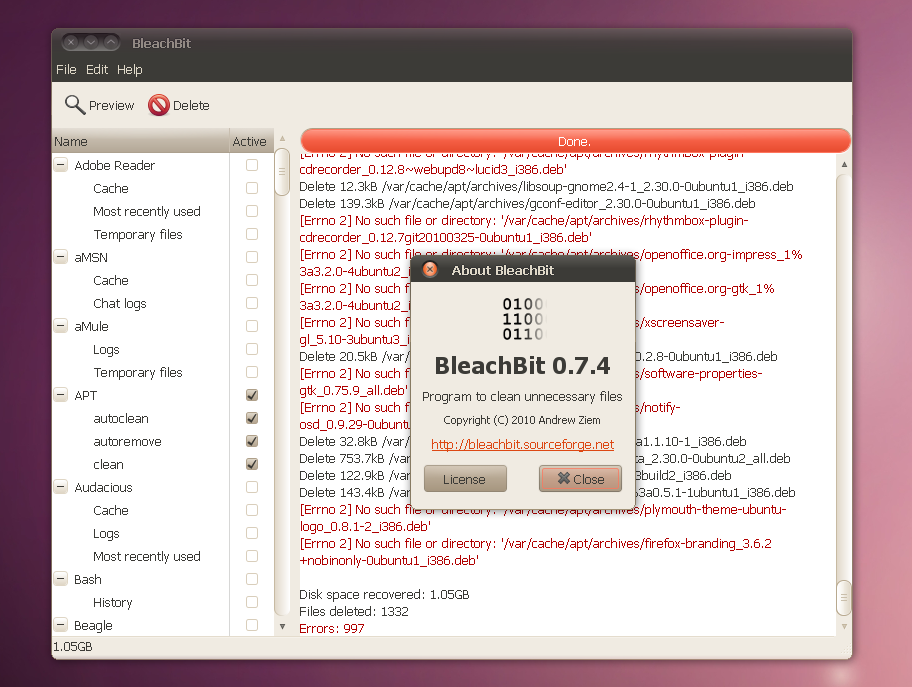The height and width of the screenshot is (687, 912).
Task: Check the Audacious Cache checkbox
Action: coord(252,510)
